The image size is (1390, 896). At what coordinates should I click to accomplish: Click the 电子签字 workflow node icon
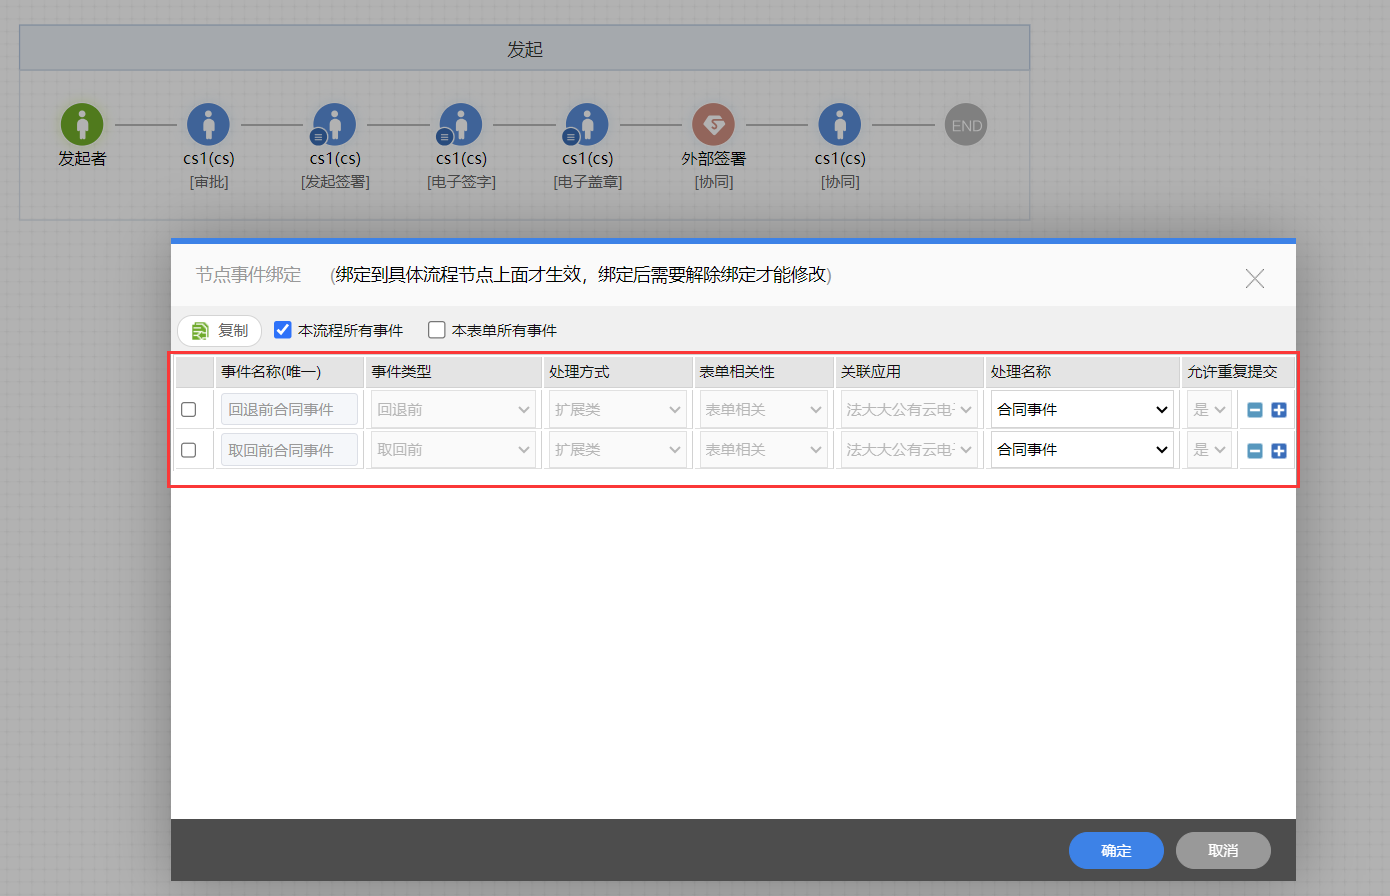tap(461, 125)
